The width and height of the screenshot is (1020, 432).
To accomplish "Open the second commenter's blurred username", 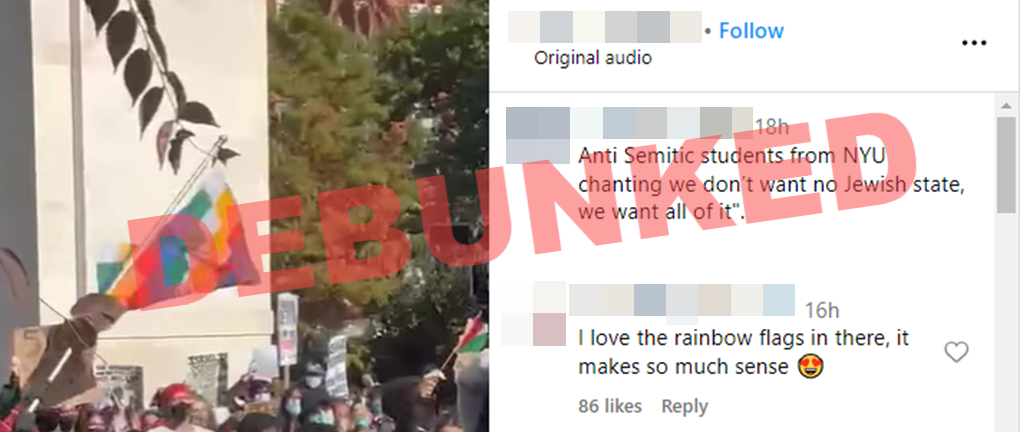I will 682,300.
